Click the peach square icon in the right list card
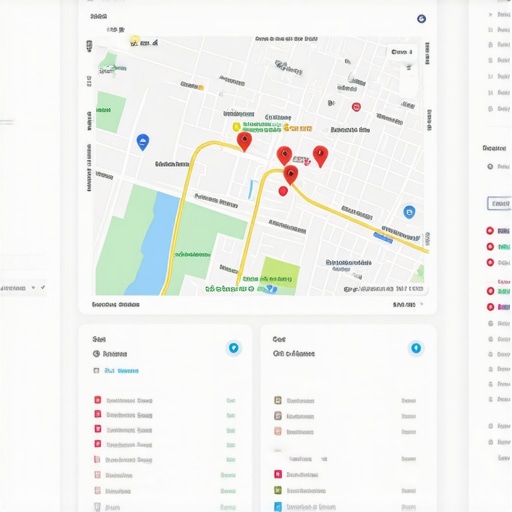Viewport: 512px width, 512px height. 278,431
